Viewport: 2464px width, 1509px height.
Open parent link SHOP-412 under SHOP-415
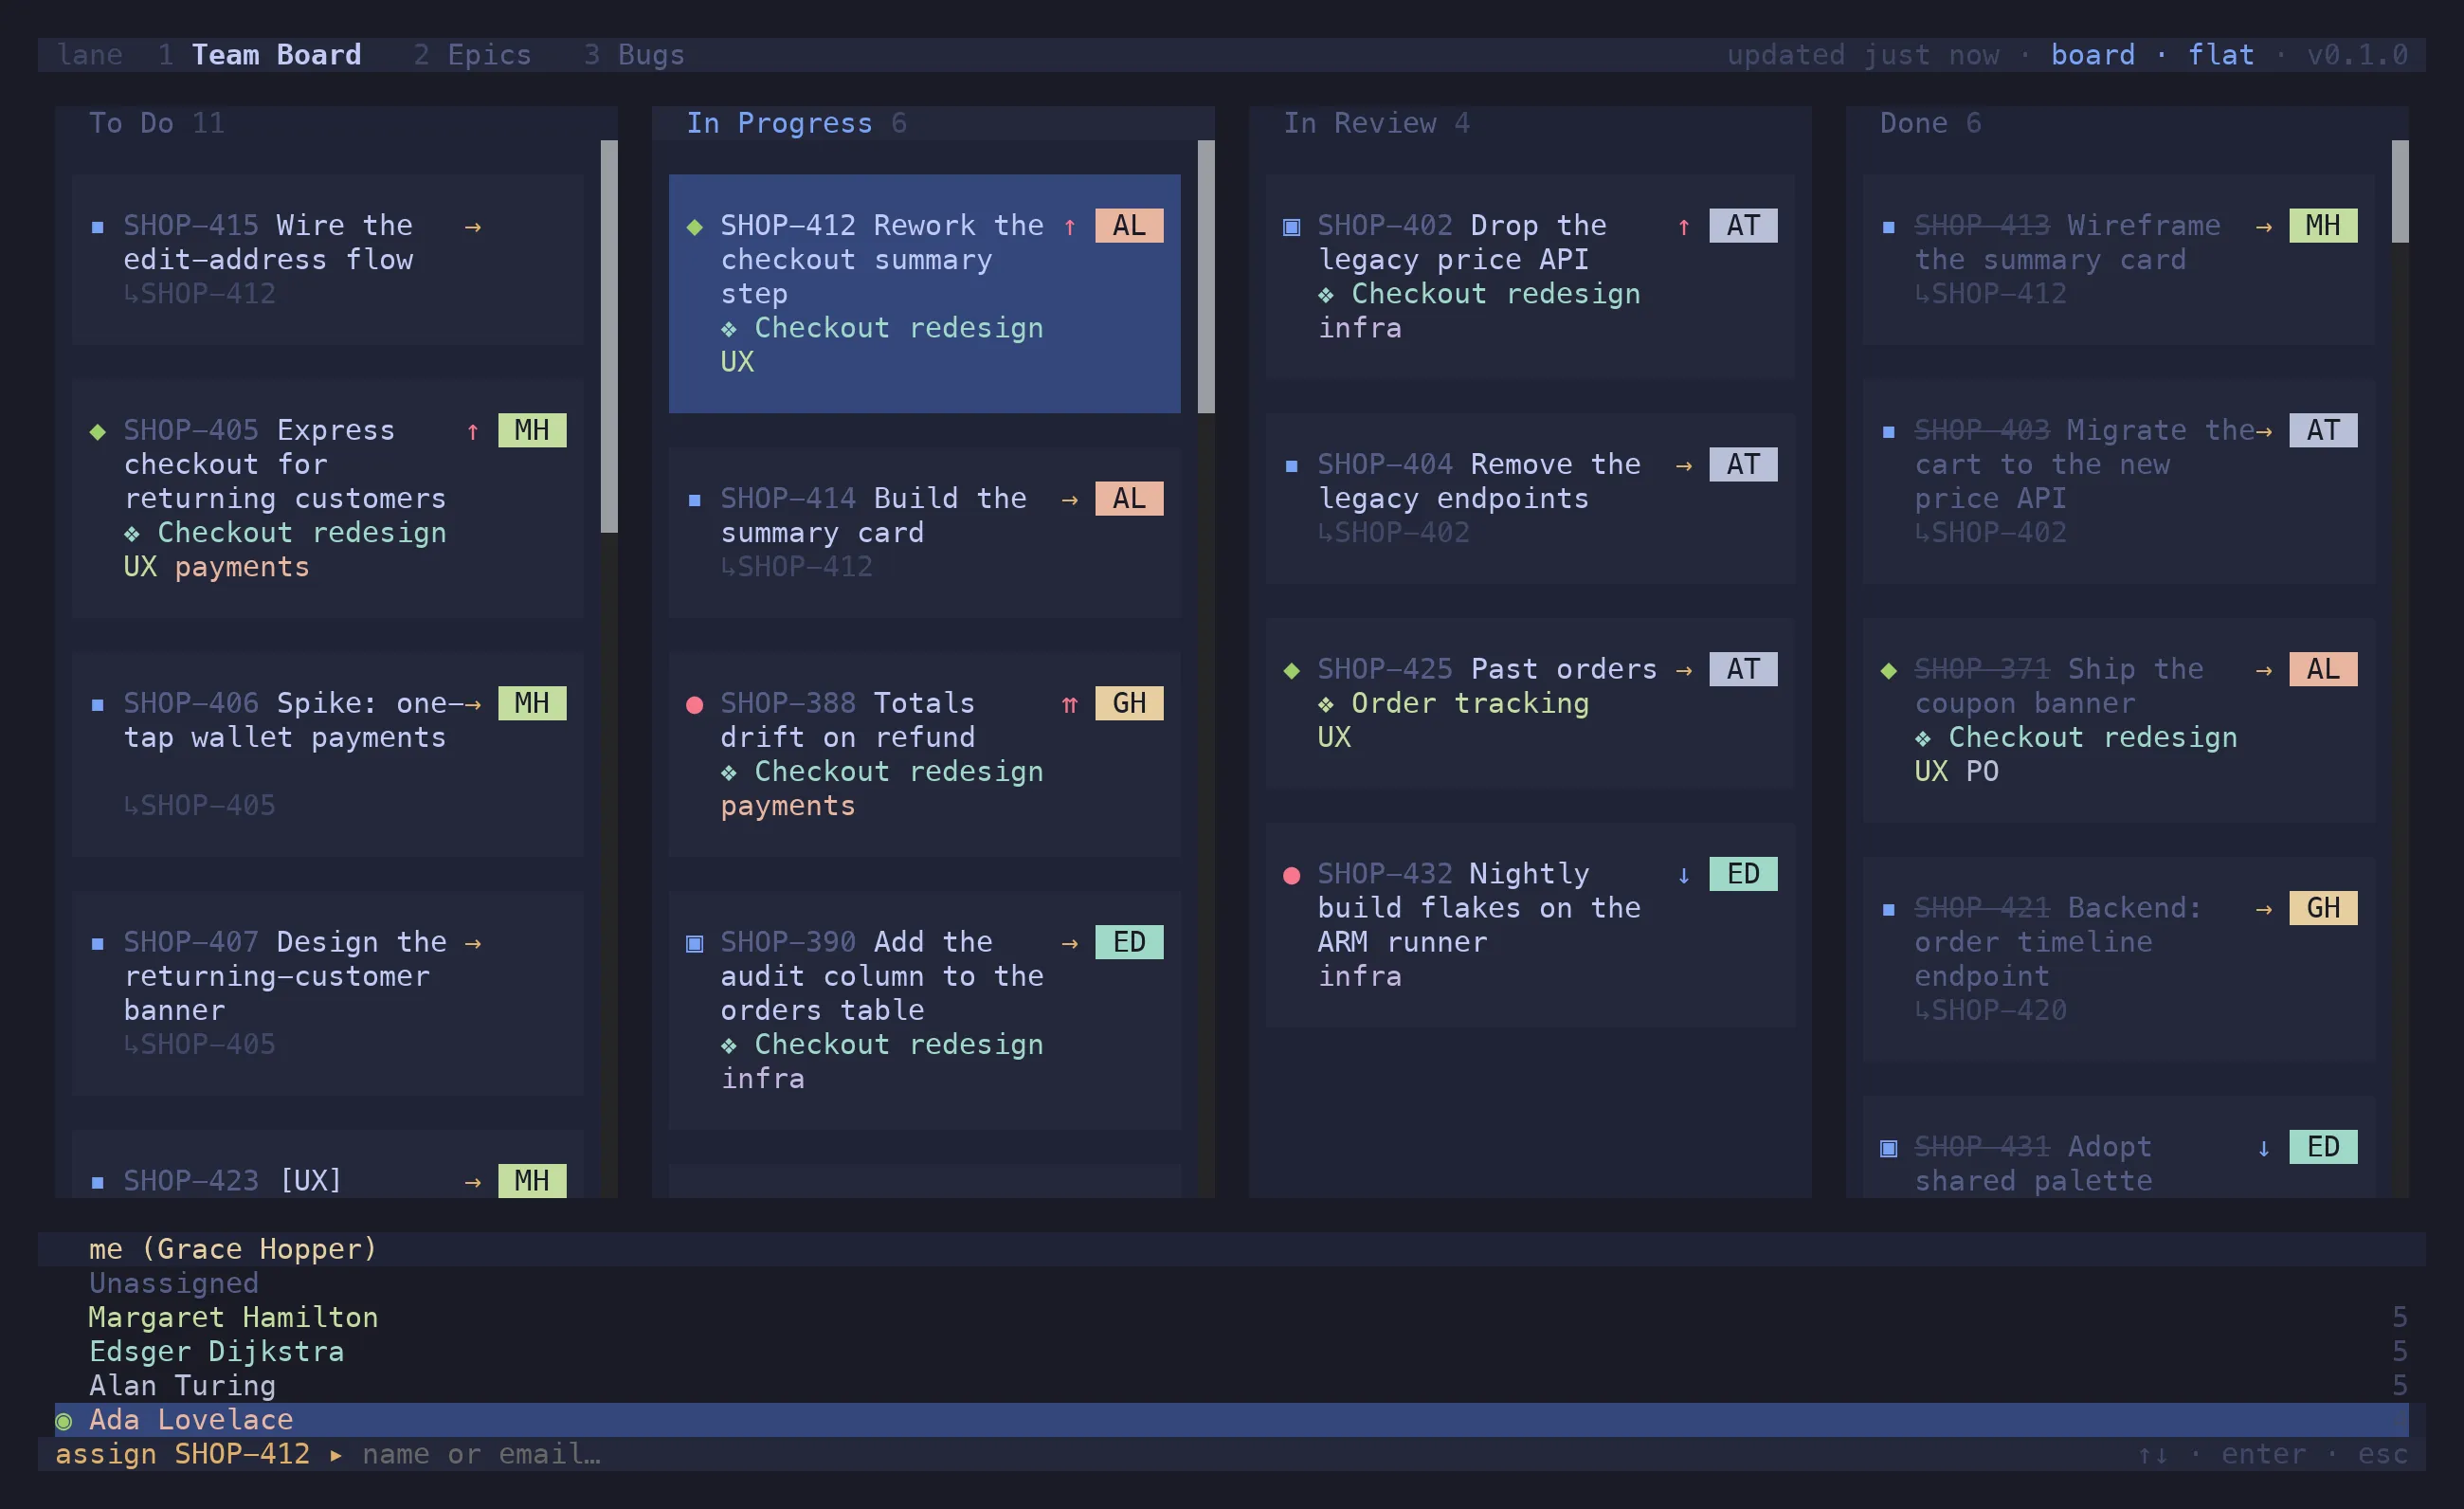click(199, 294)
